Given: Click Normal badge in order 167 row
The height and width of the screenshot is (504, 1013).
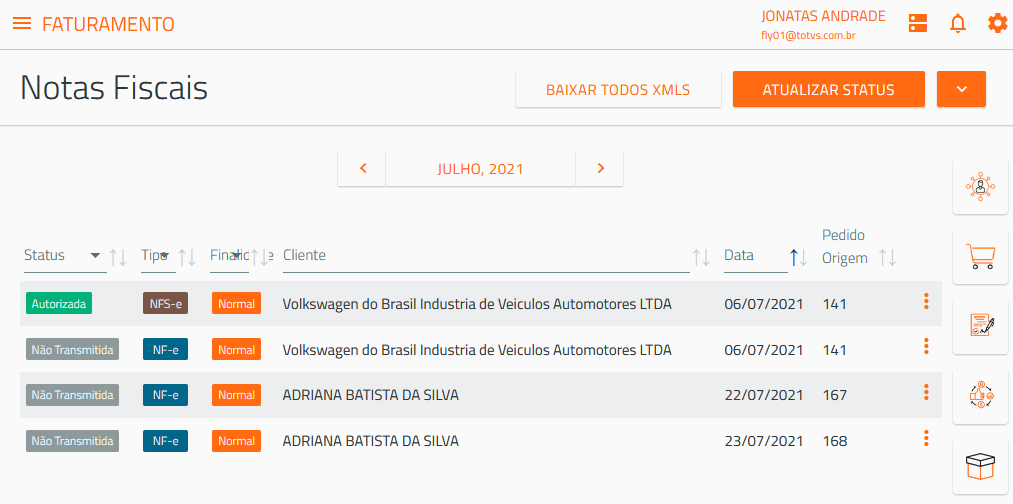Looking at the screenshot, I should [236, 395].
